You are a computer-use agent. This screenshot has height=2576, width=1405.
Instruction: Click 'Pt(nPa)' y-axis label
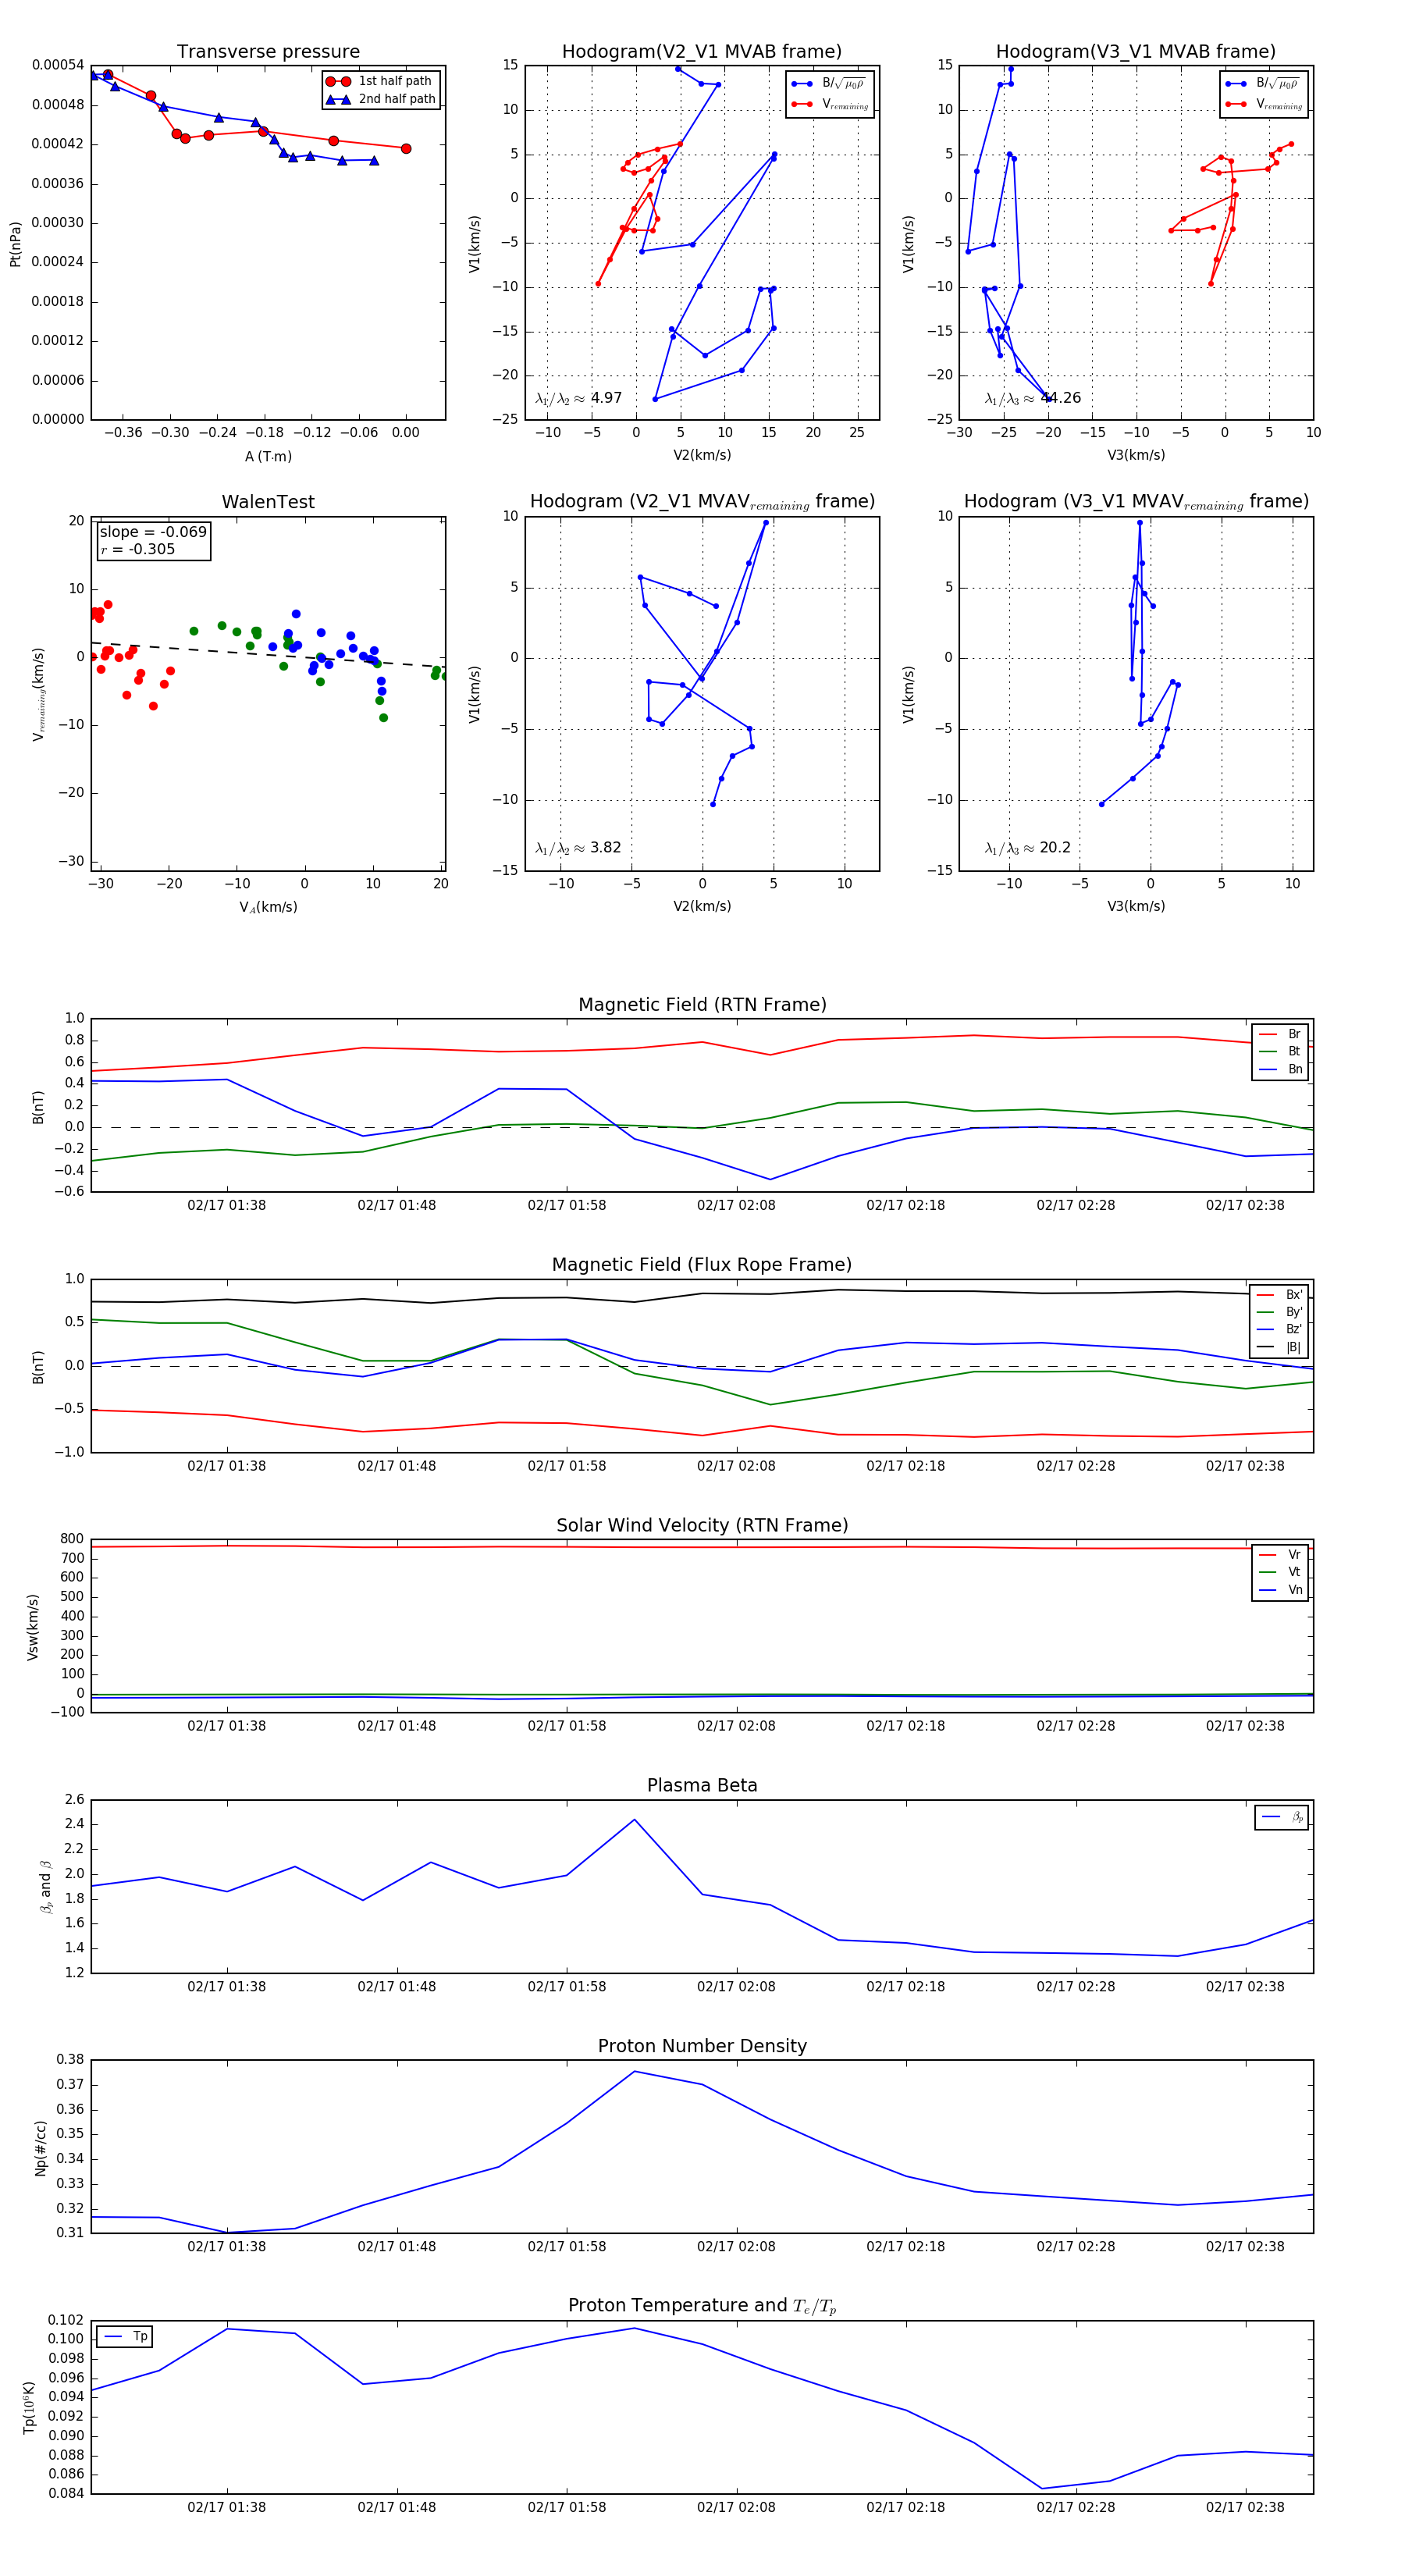pyautogui.click(x=16, y=243)
